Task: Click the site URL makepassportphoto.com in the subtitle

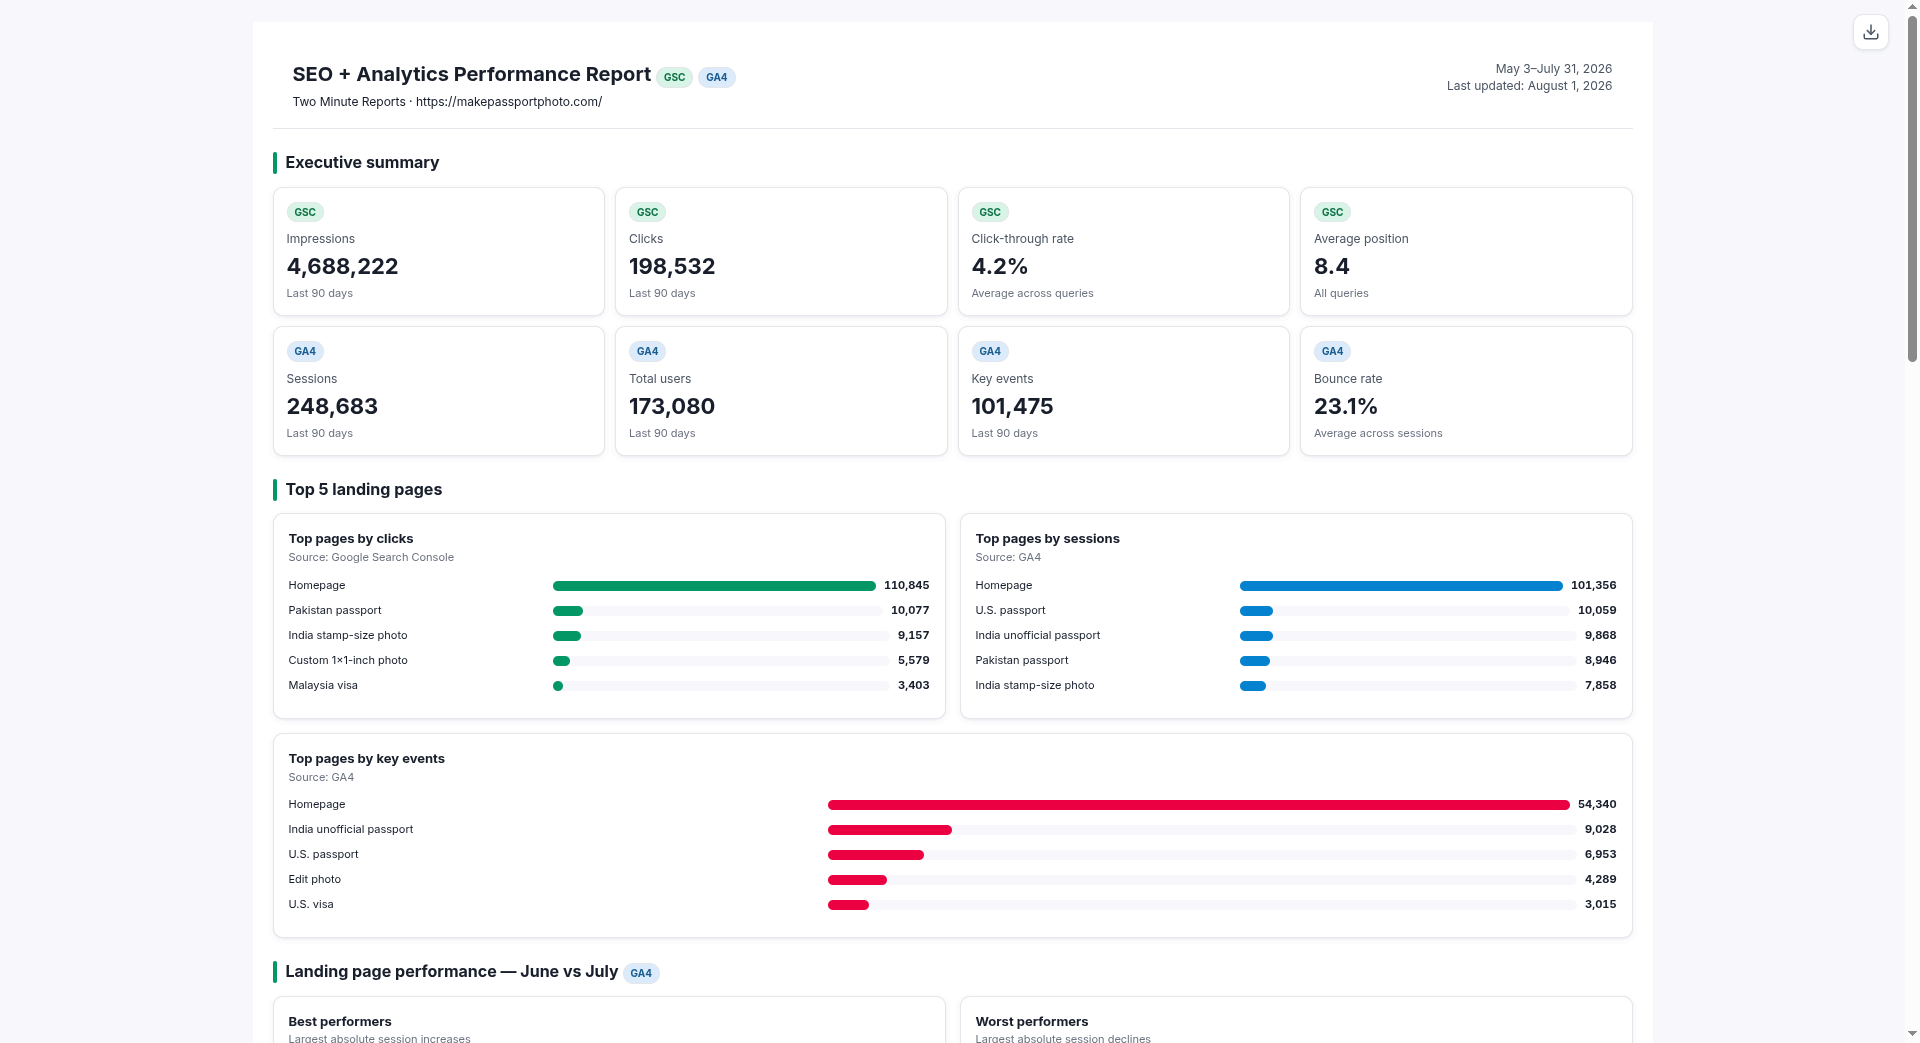Action: tap(508, 102)
